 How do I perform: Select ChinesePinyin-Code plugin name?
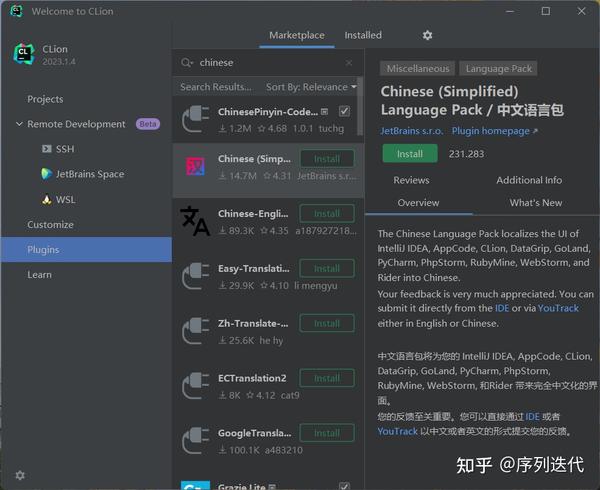[x=268, y=112]
